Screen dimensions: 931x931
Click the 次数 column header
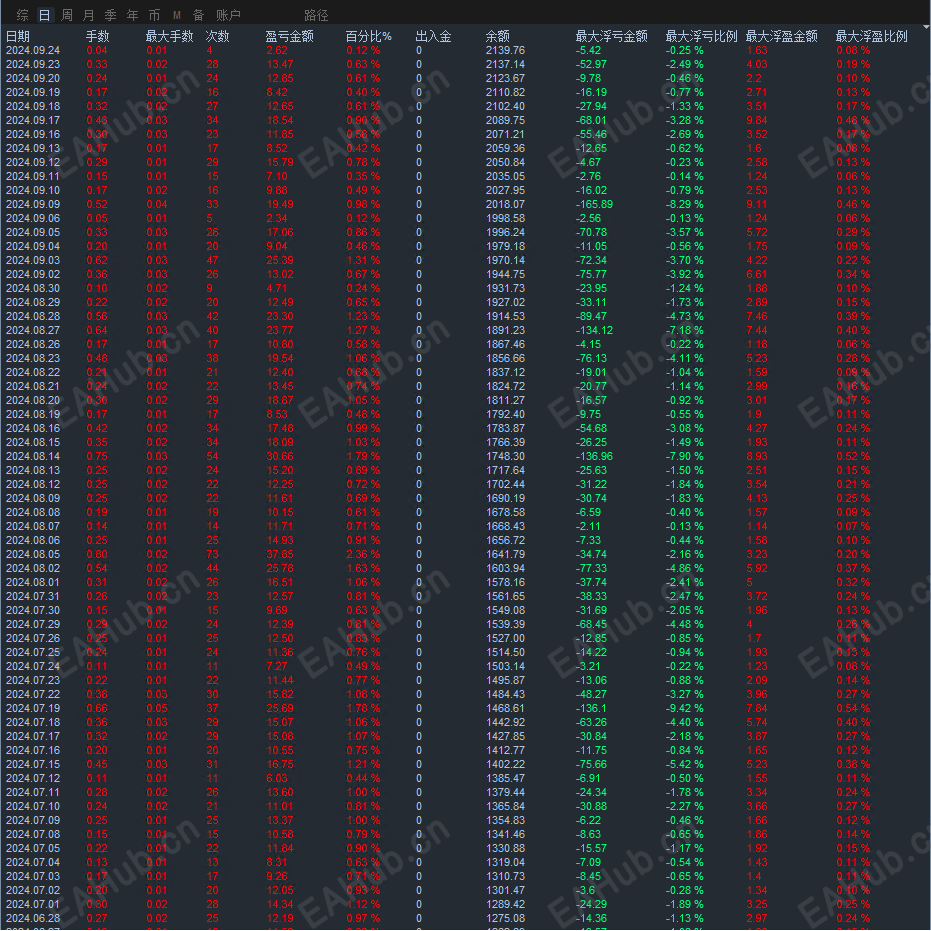[x=217, y=36]
